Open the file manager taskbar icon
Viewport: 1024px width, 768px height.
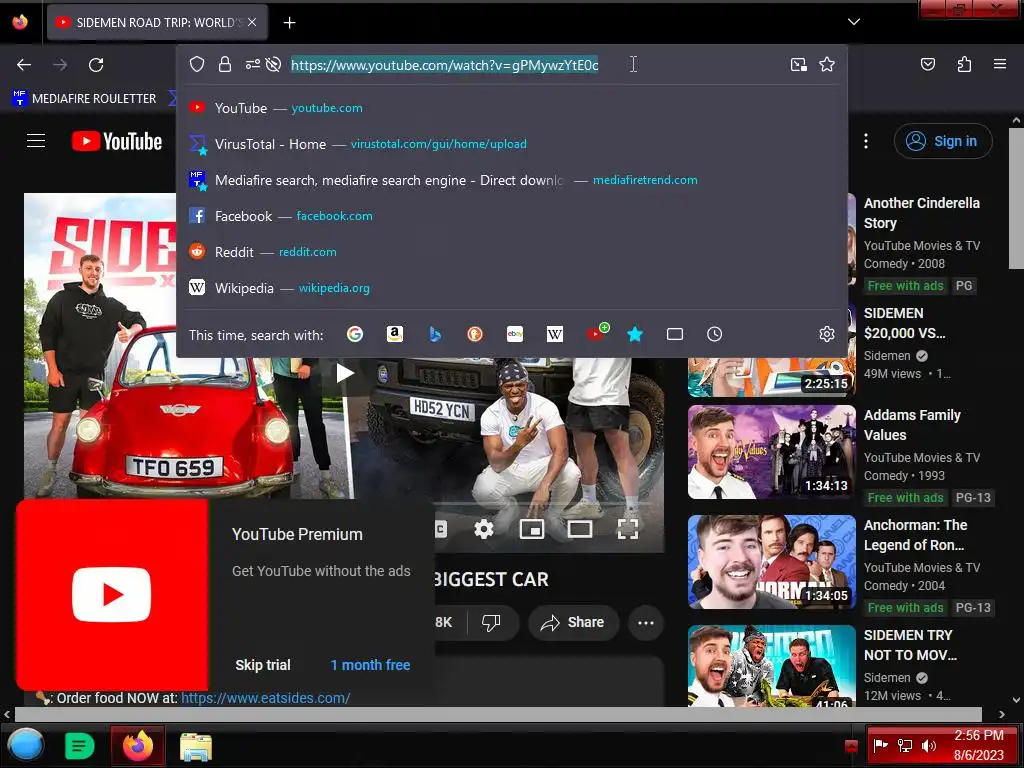click(x=195, y=746)
